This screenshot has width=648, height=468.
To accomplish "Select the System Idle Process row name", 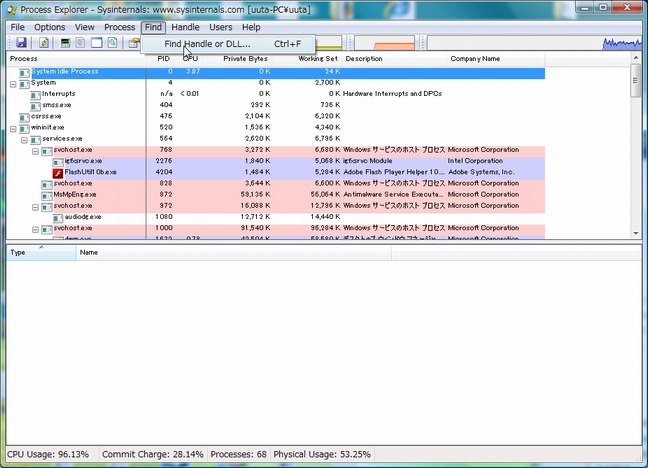I will [65, 72].
